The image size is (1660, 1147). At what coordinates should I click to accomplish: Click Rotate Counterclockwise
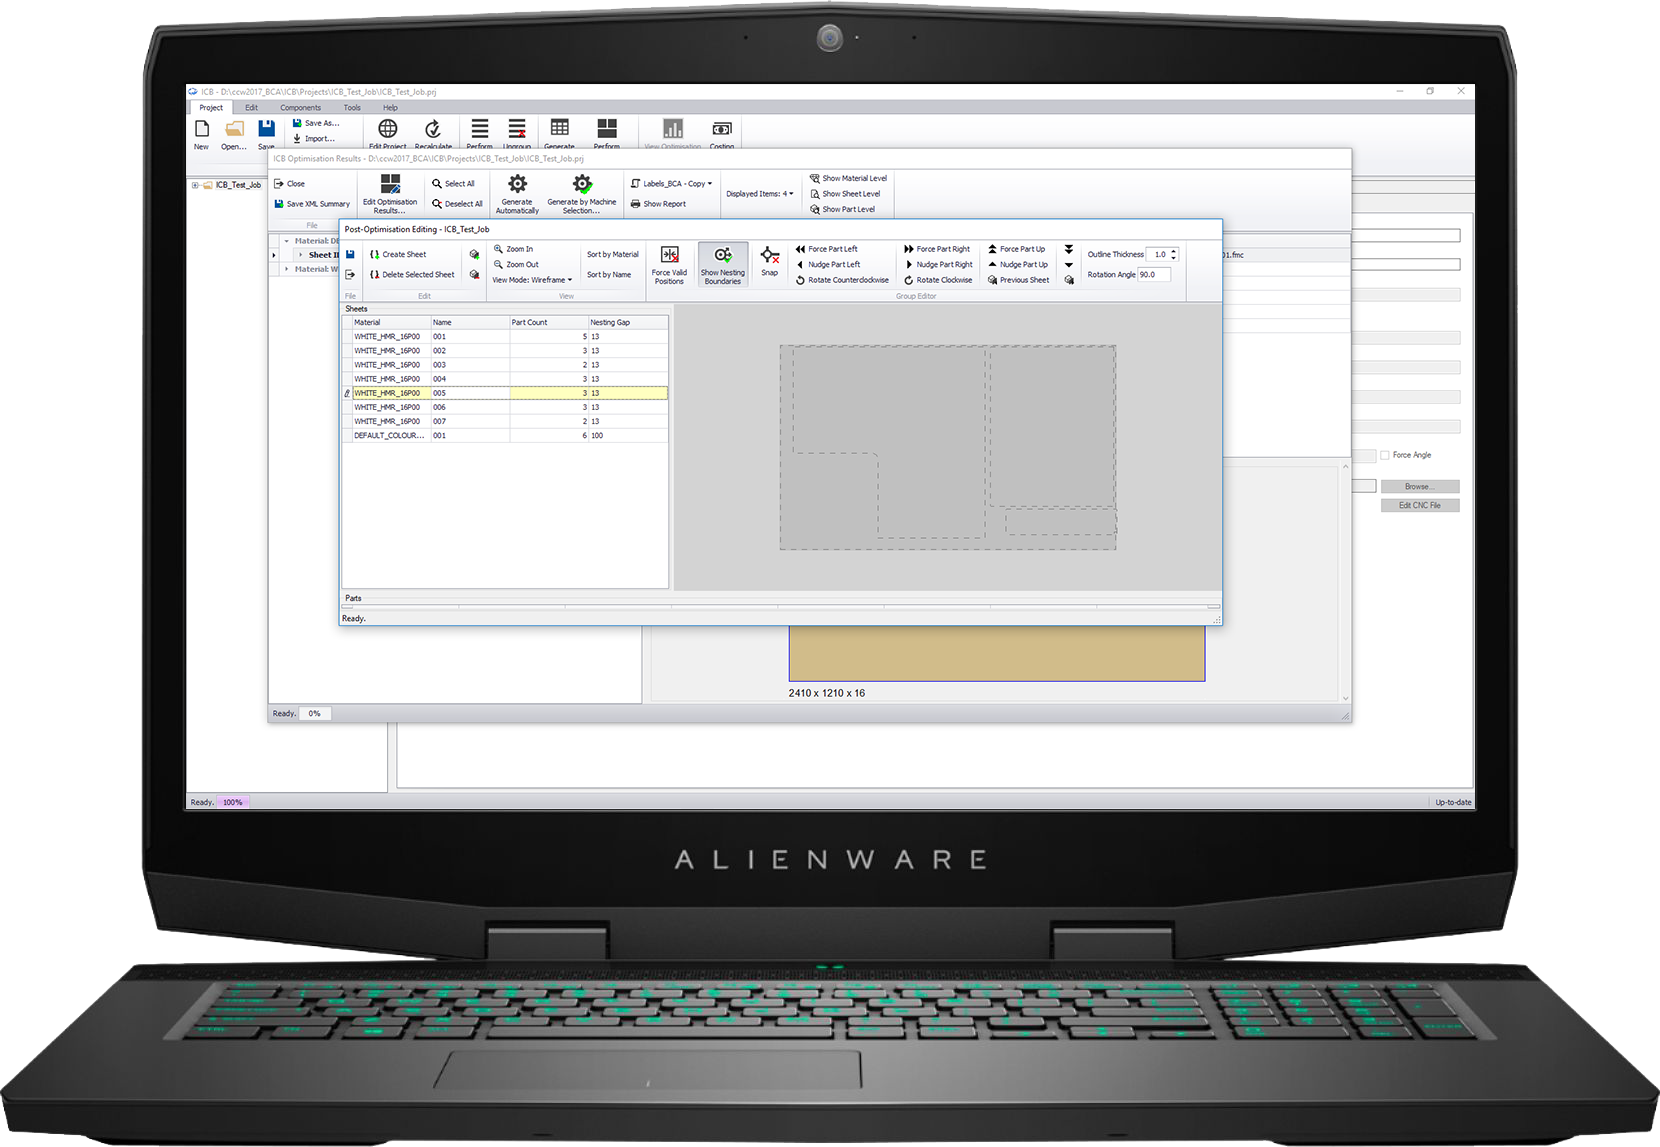coord(842,280)
